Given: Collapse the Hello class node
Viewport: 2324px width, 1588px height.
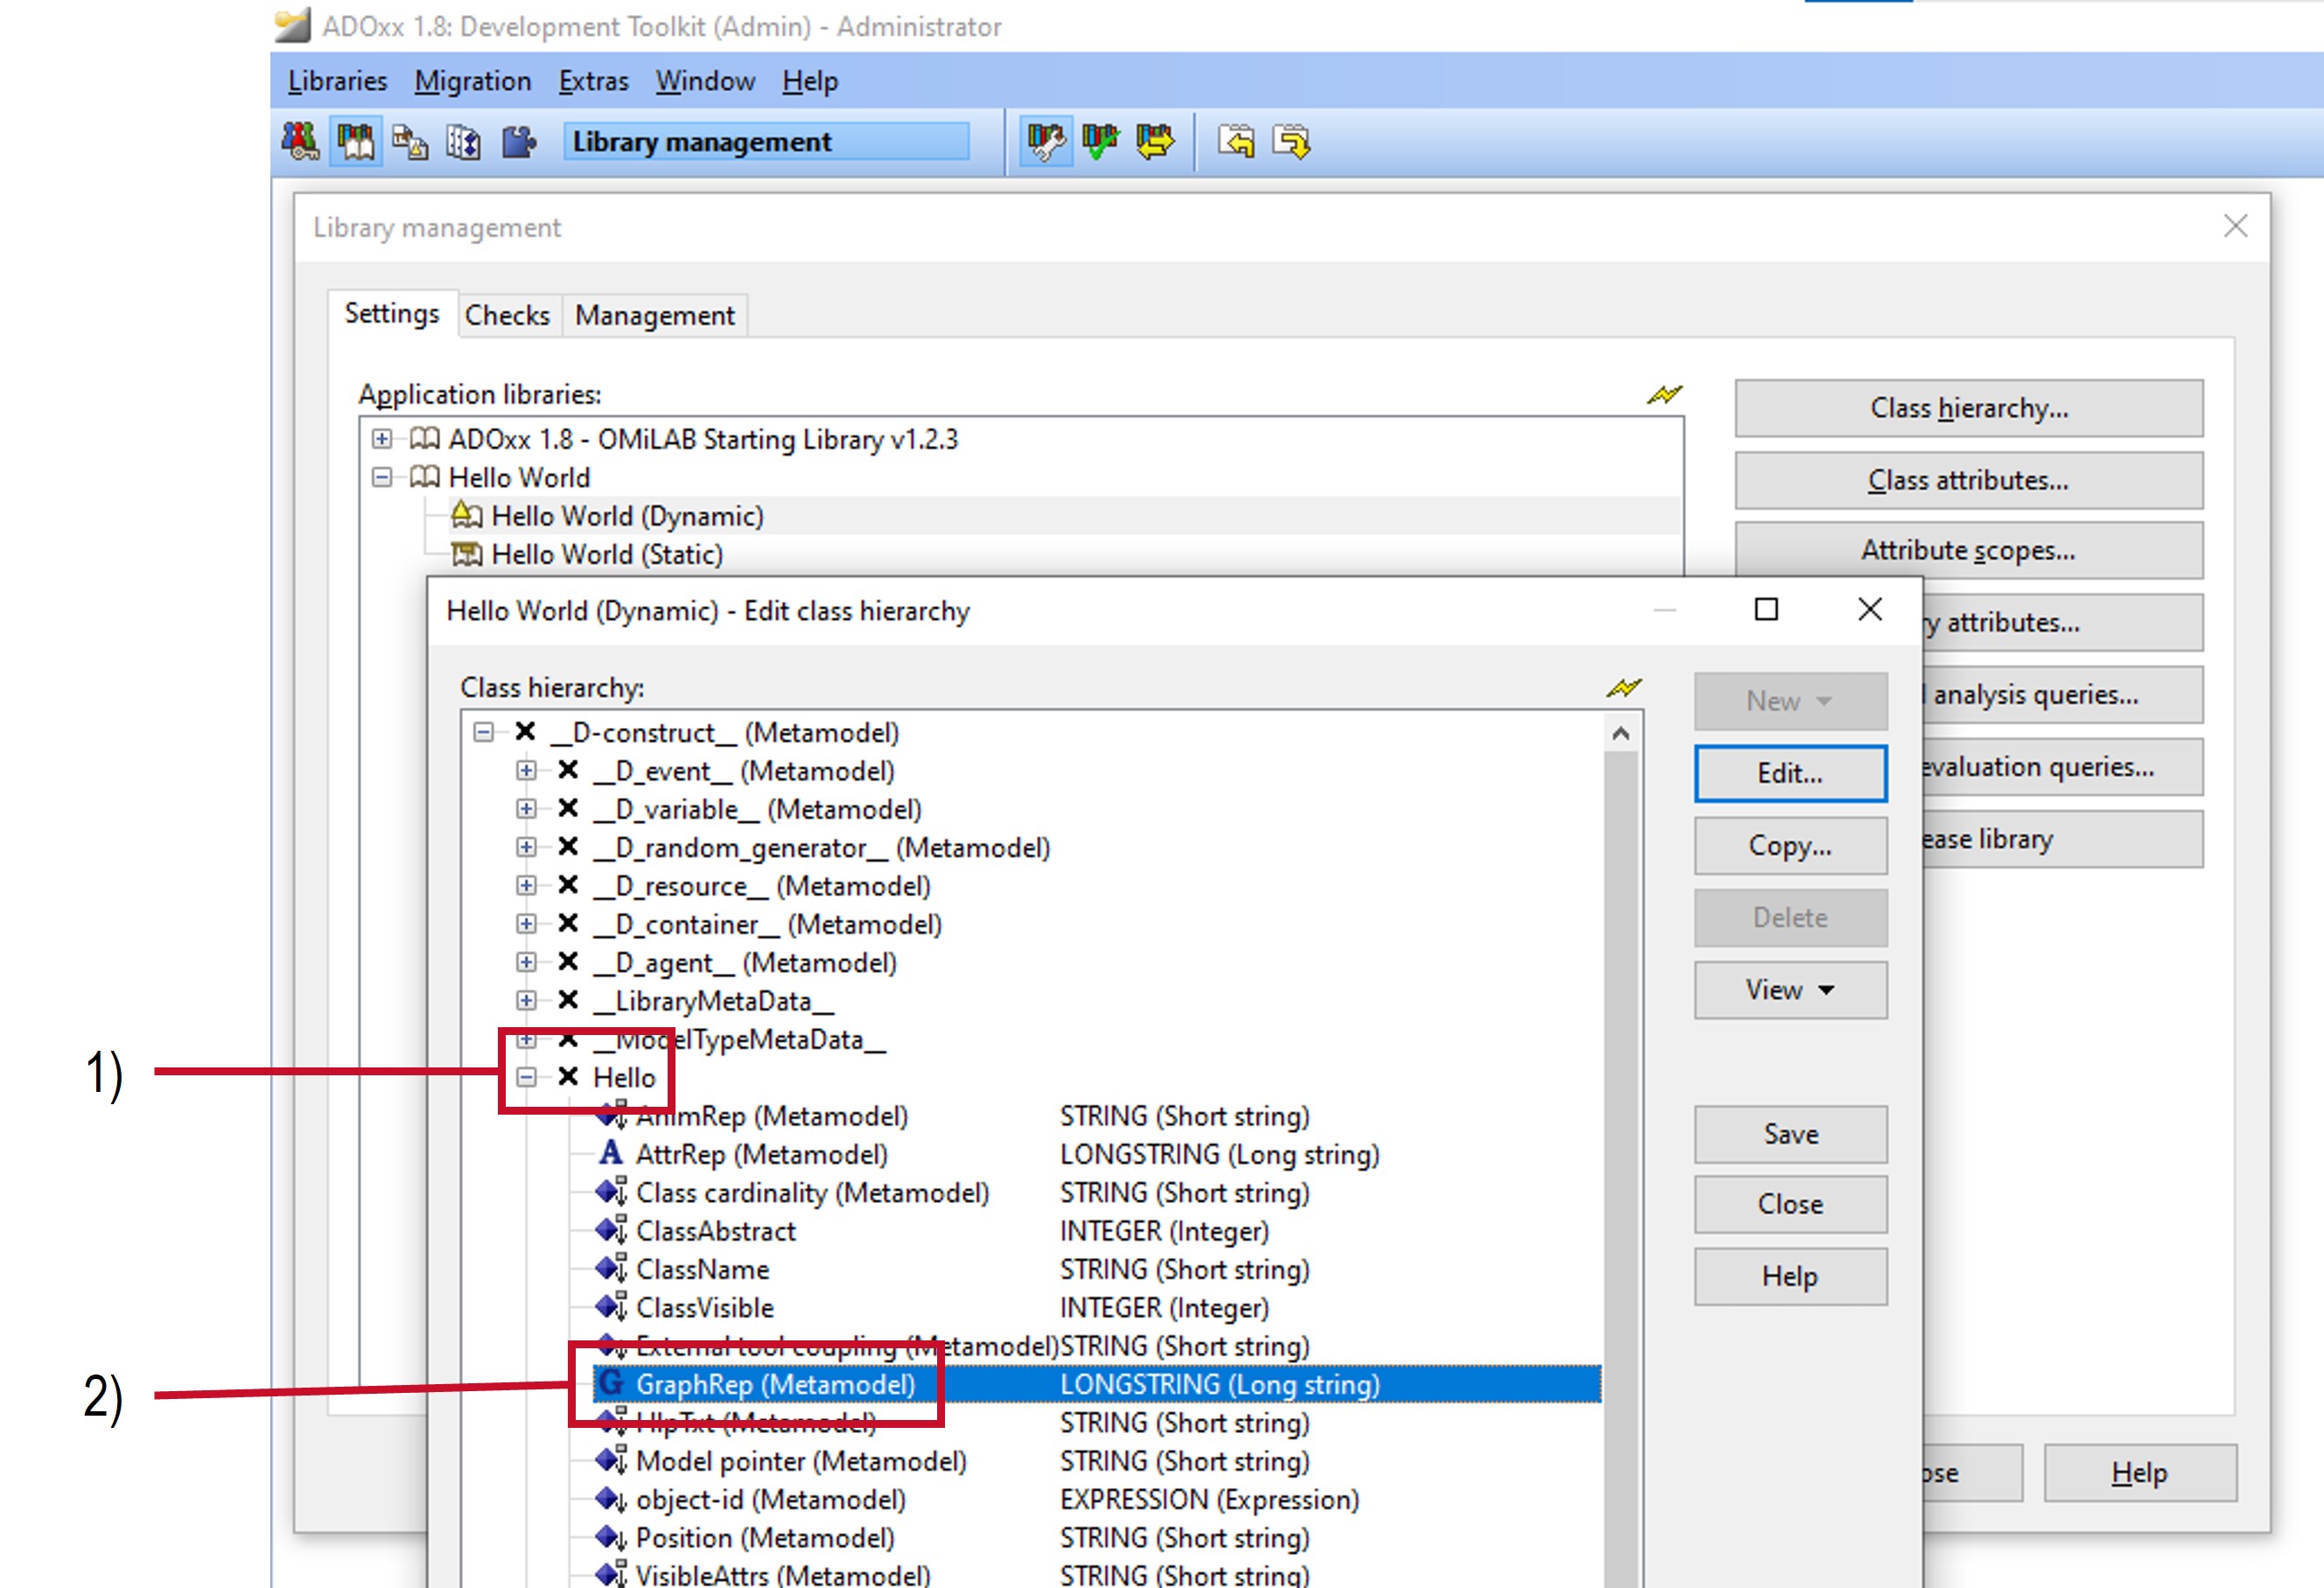Looking at the screenshot, I should tap(526, 1077).
